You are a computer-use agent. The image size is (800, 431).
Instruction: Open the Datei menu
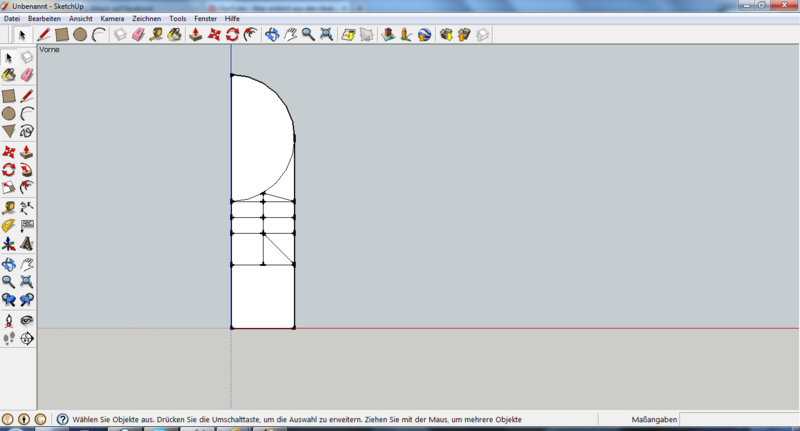pos(12,19)
